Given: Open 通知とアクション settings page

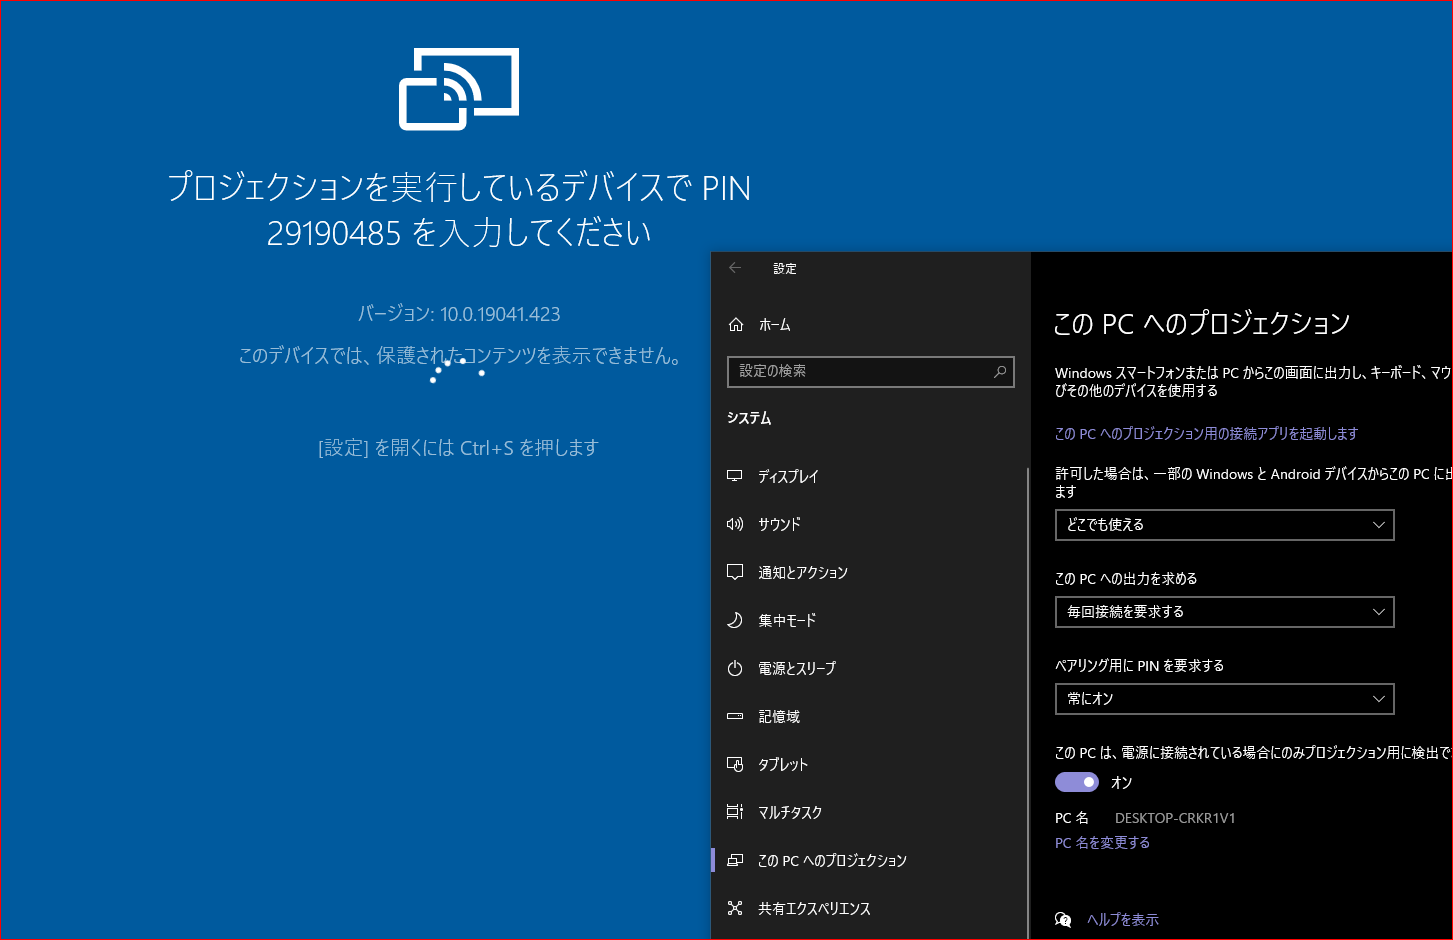Looking at the screenshot, I should point(870,572).
